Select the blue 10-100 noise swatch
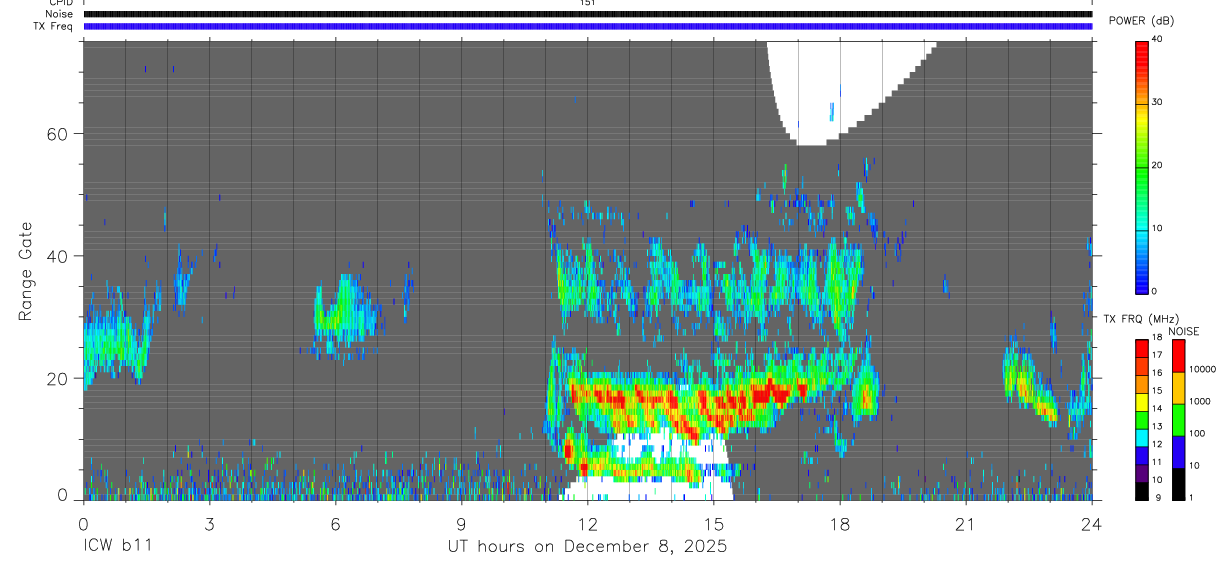This screenshot has width=1228, height=567. (1178, 452)
